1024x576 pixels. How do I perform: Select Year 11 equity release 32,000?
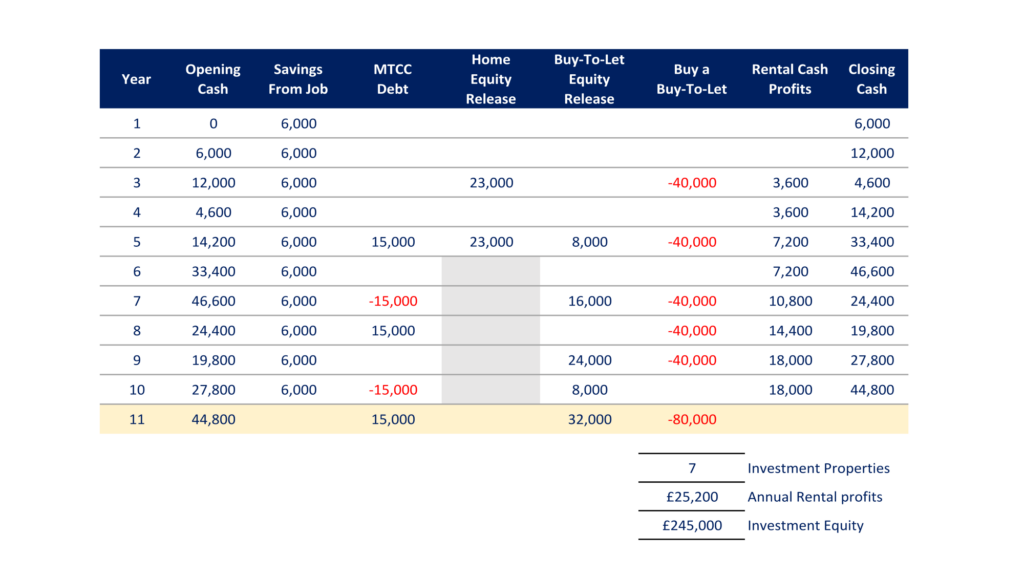click(x=590, y=419)
